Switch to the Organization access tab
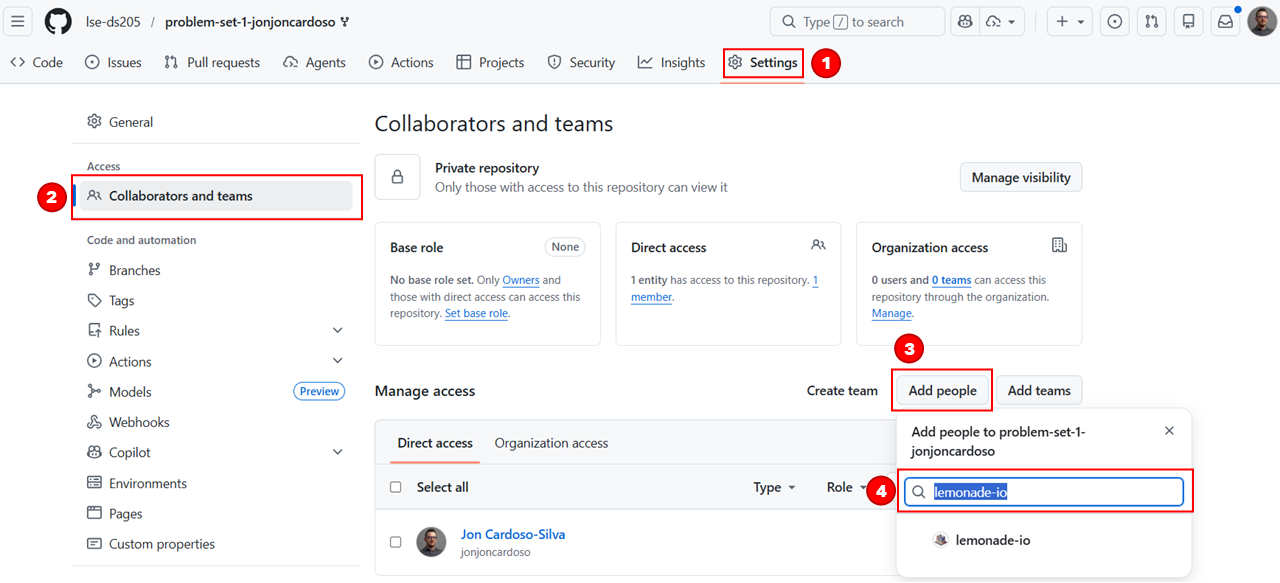1280x583 pixels. click(551, 443)
